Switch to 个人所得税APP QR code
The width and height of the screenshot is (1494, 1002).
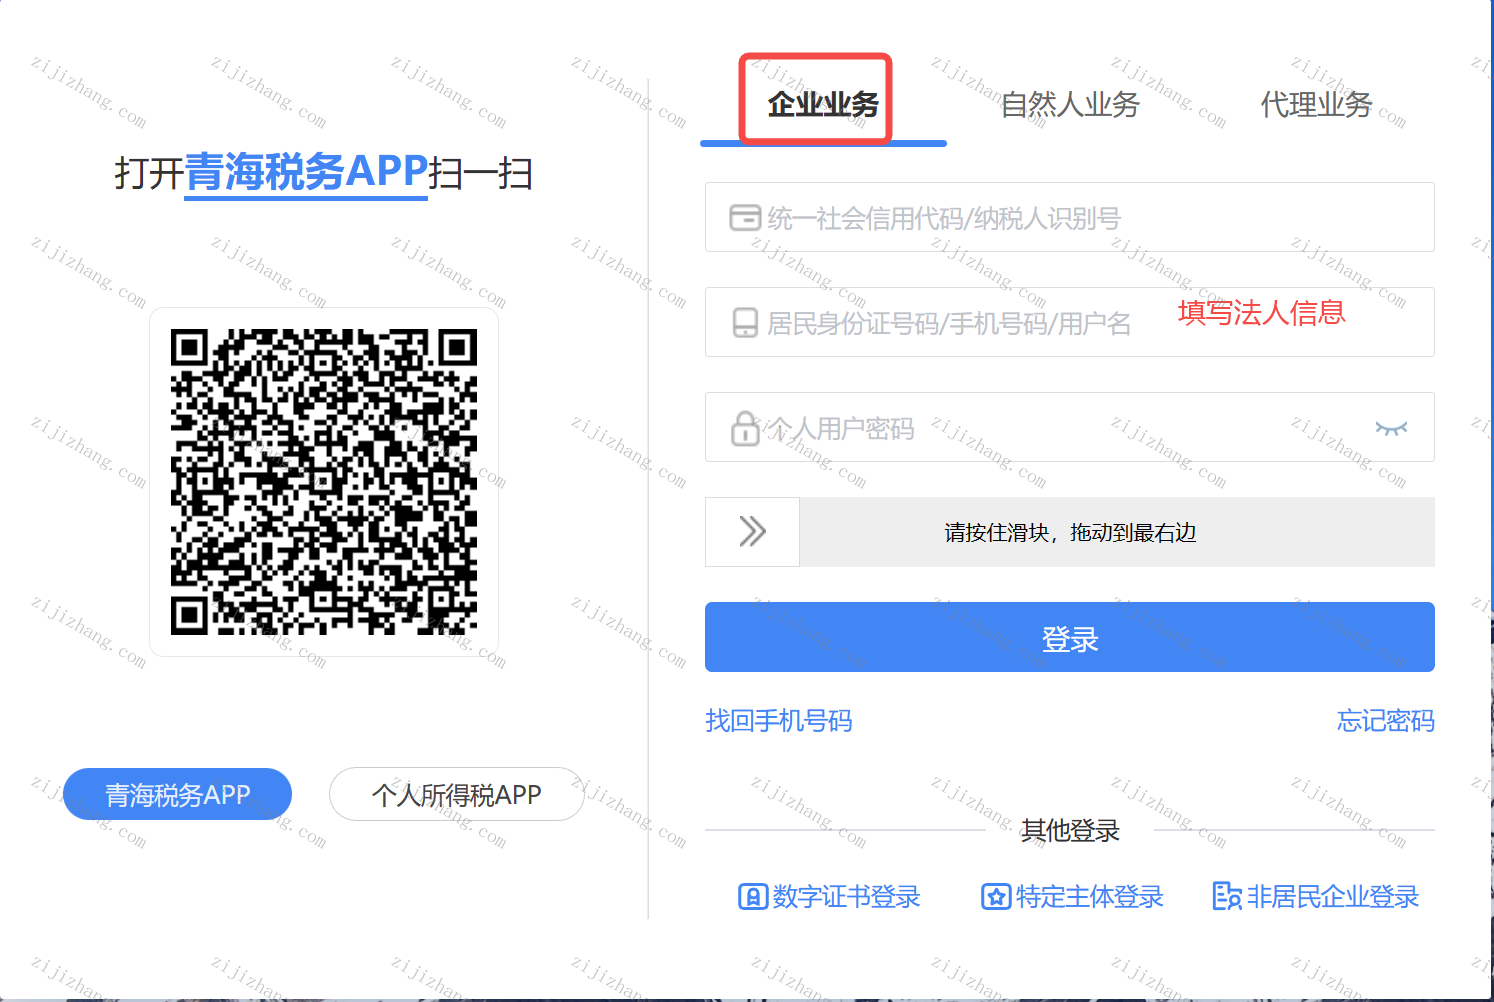click(x=456, y=795)
